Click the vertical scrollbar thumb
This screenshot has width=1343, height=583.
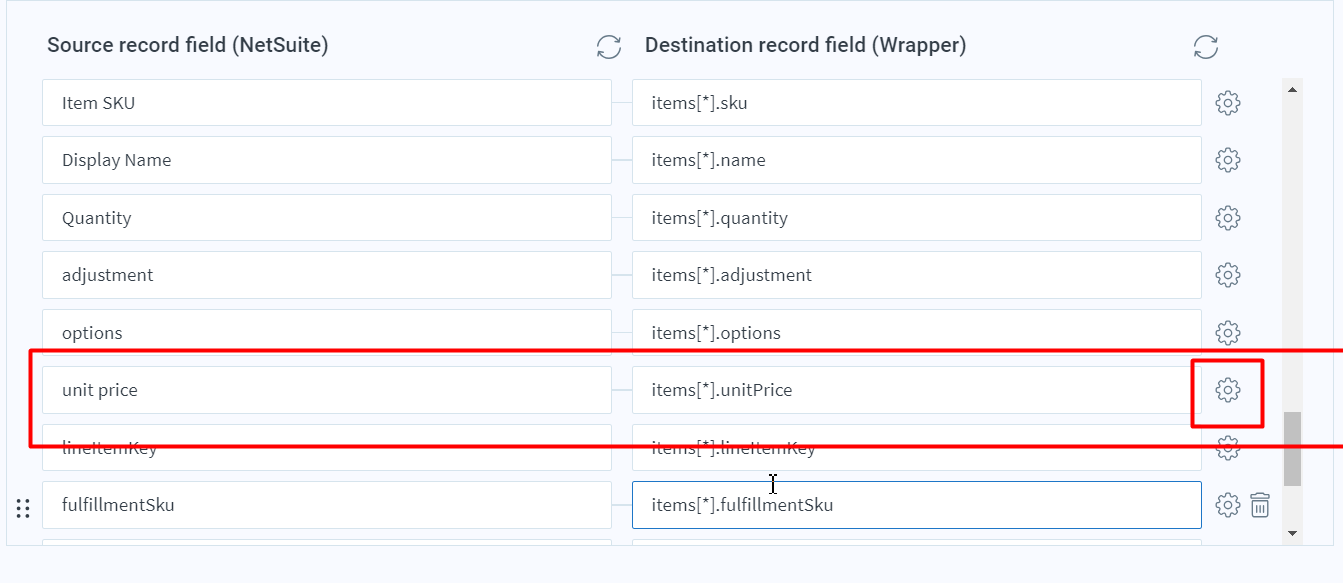[x=1292, y=448]
